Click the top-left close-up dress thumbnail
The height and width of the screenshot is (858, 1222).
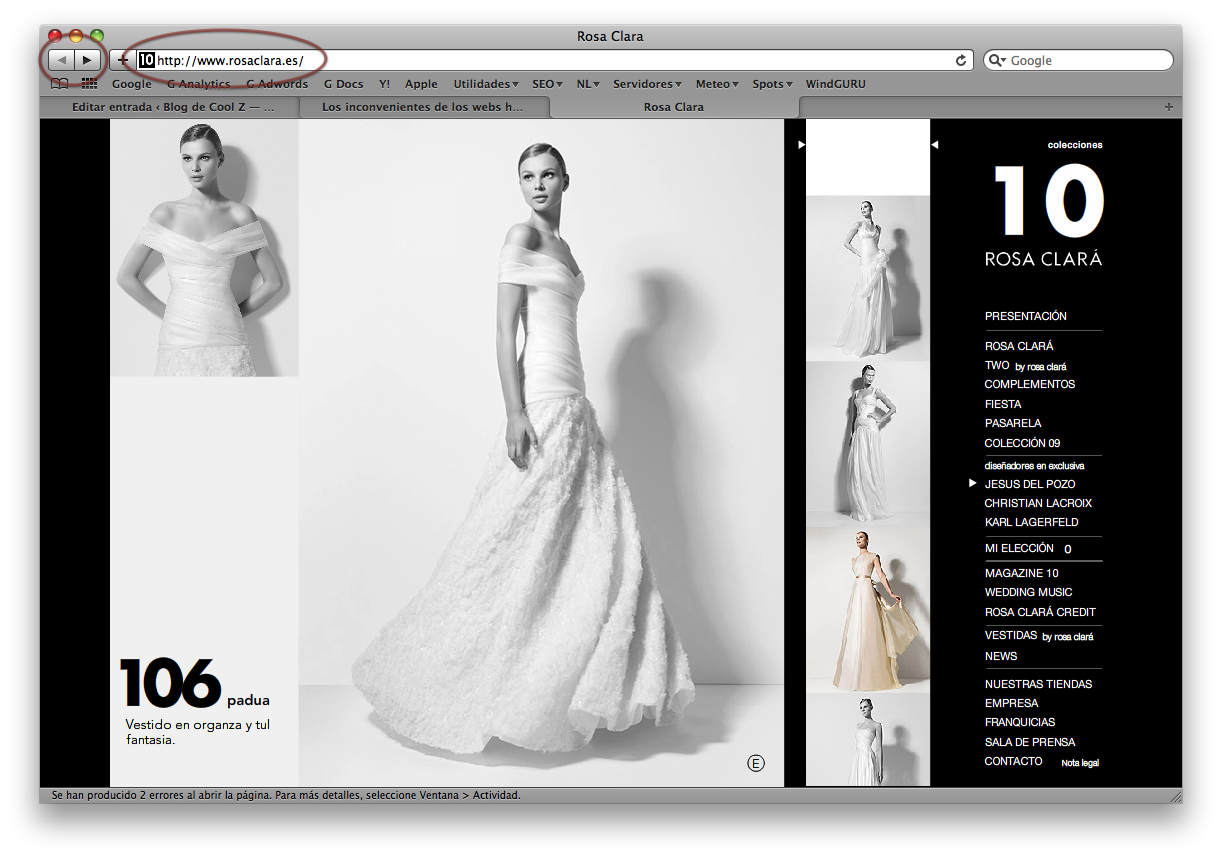[x=204, y=248]
